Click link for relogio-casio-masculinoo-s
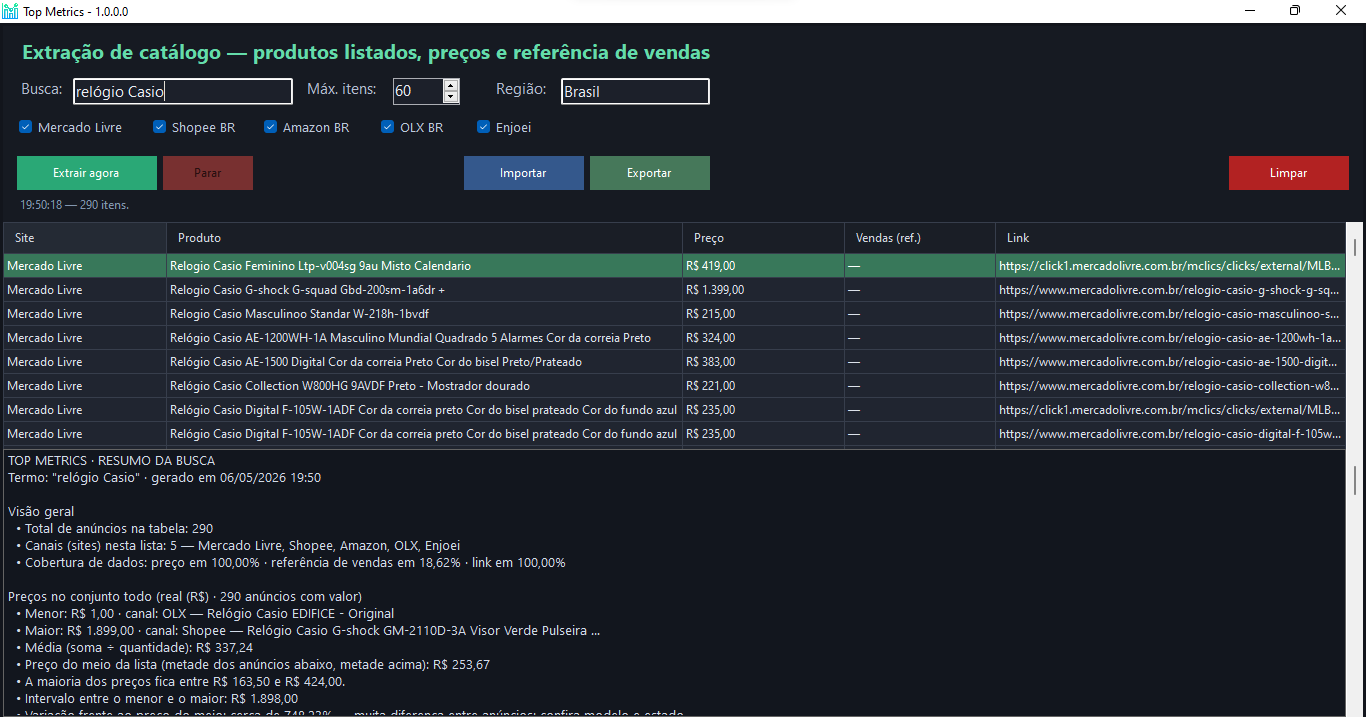Screen dimensions: 1366x717 click(x=1170, y=314)
